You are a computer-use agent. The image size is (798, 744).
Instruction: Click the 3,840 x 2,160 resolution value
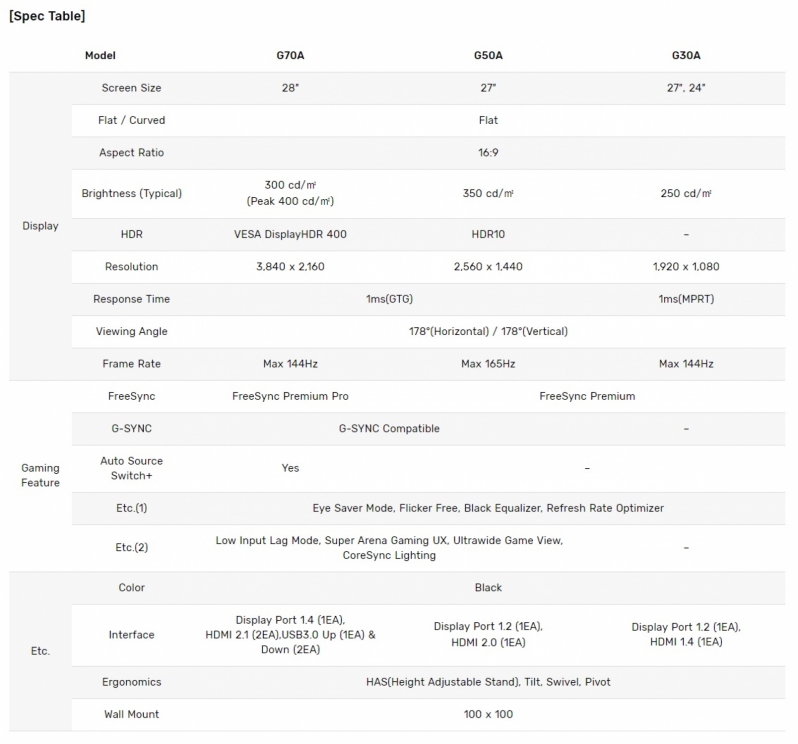[290, 267]
